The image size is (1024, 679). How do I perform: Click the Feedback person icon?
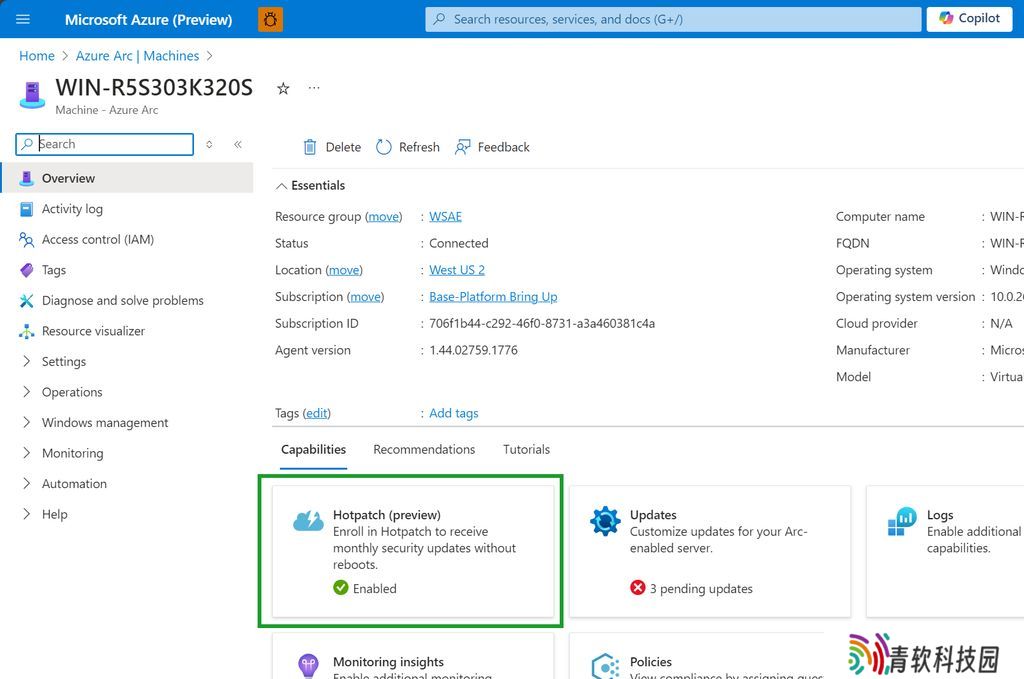tap(462, 147)
